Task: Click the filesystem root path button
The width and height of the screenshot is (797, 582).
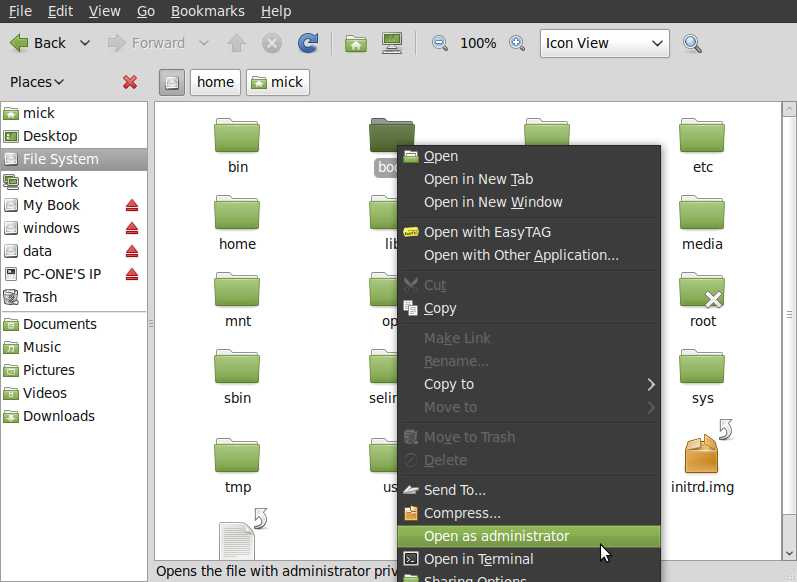Action: point(172,82)
